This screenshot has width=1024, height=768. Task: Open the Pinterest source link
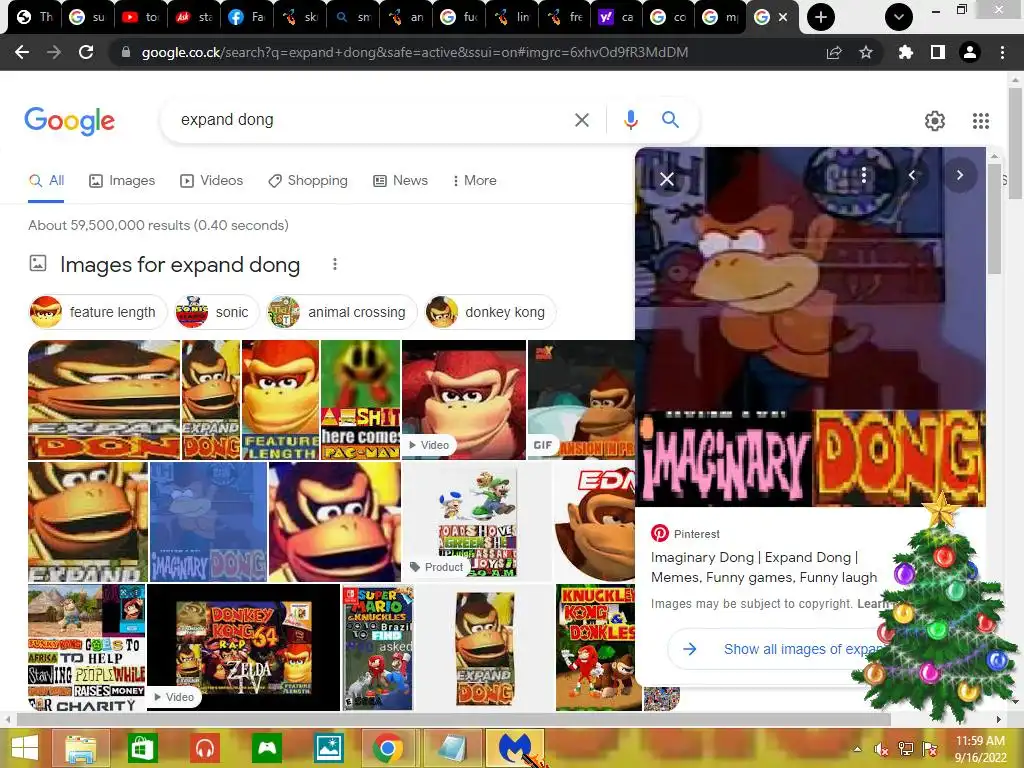(x=685, y=534)
